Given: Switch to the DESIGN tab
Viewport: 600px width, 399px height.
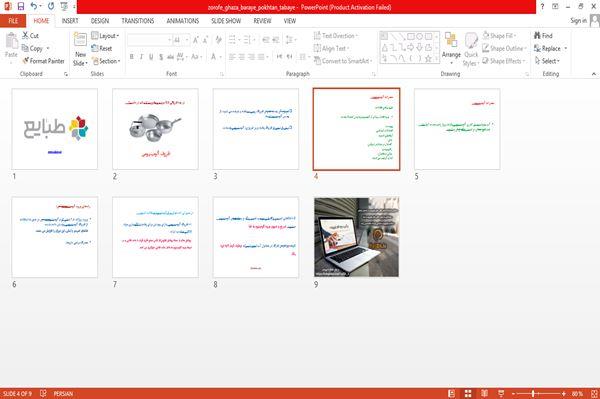Looking at the screenshot, I should [x=100, y=21].
